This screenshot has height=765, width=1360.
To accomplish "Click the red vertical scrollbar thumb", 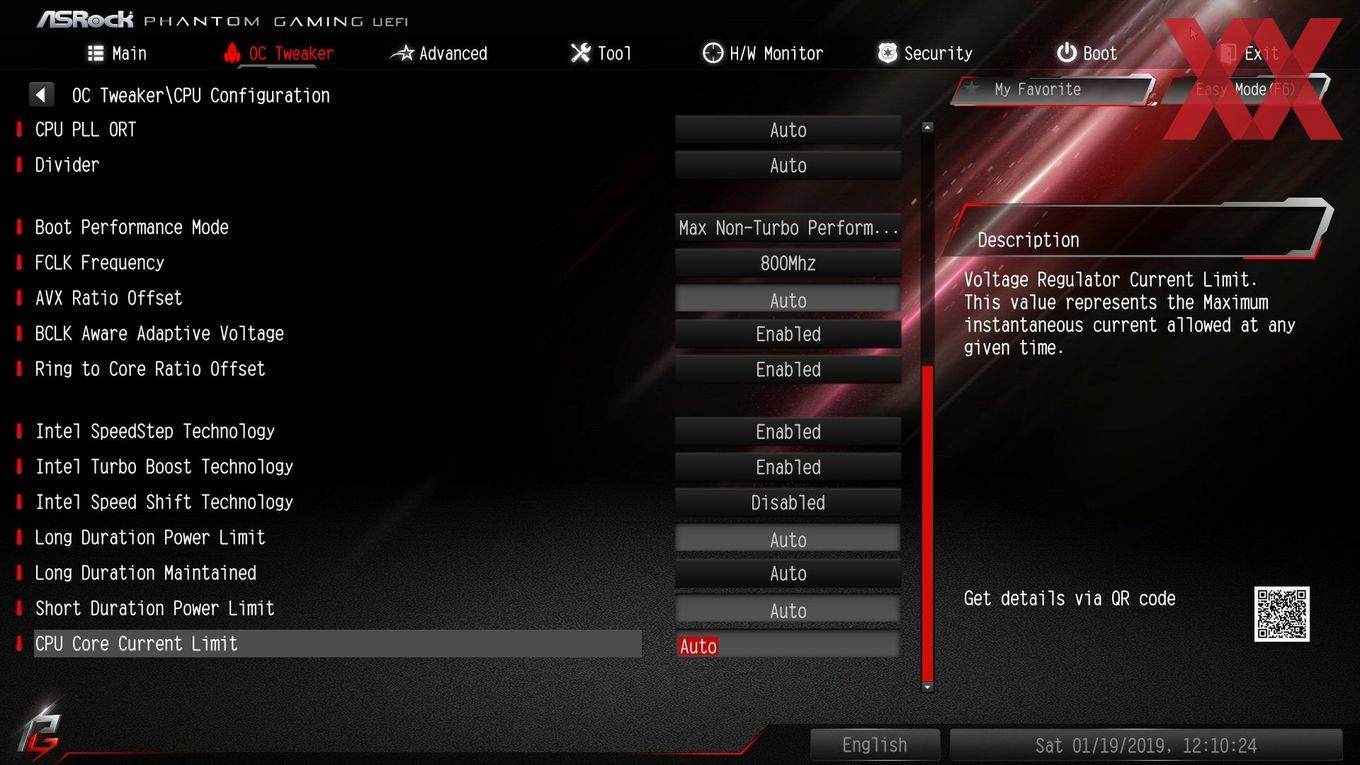I will [x=927, y=523].
